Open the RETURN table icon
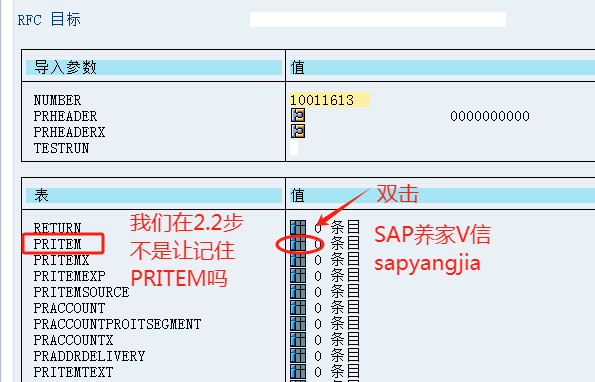The height and width of the screenshot is (382, 595). point(298,228)
